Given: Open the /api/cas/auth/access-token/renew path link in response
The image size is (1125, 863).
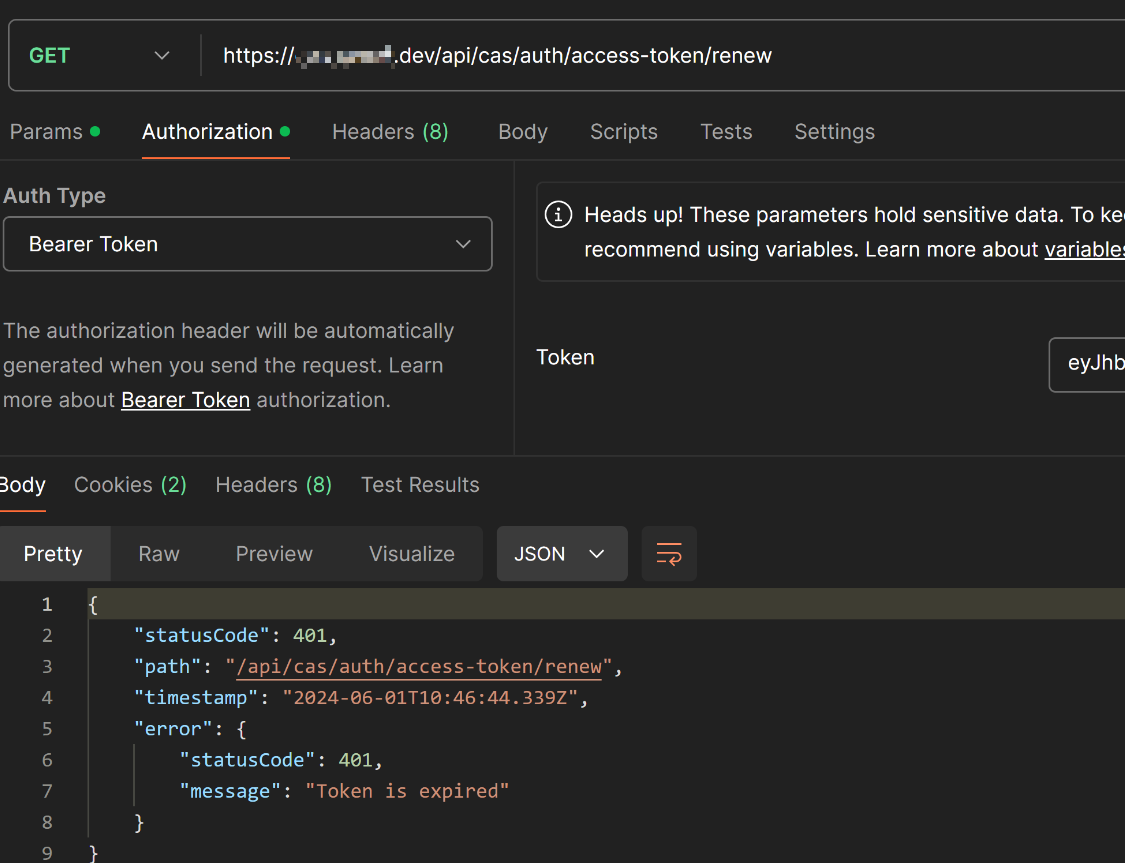Looking at the screenshot, I should coord(418,666).
